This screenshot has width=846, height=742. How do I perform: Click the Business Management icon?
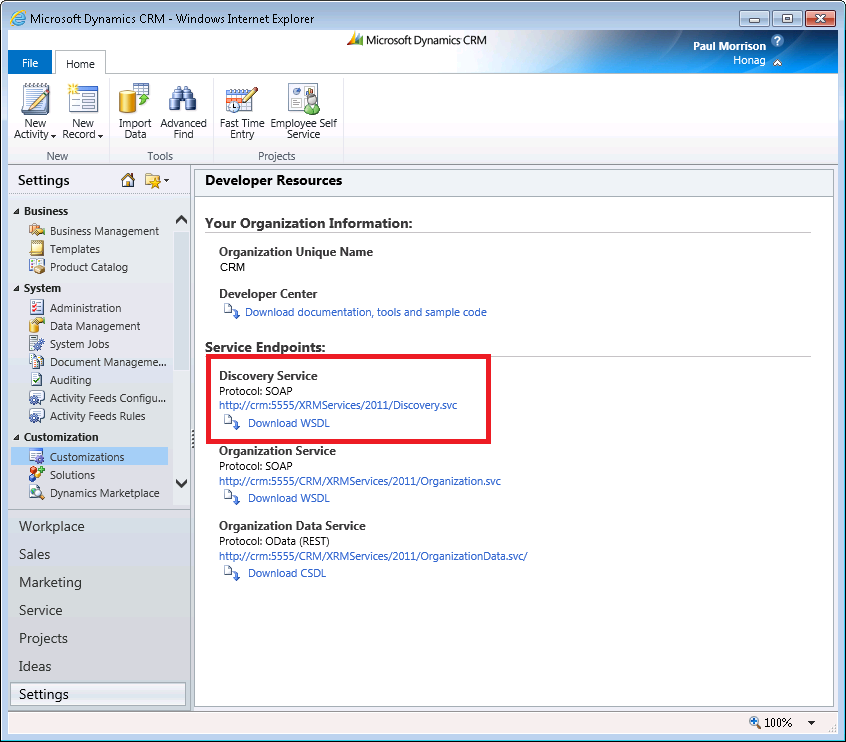point(37,230)
